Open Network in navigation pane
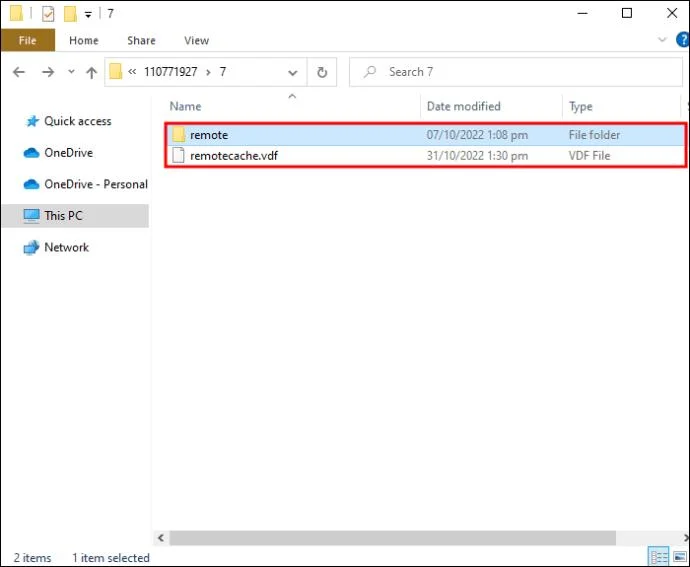Viewport: 690px width, 567px height. pos(66,247)
